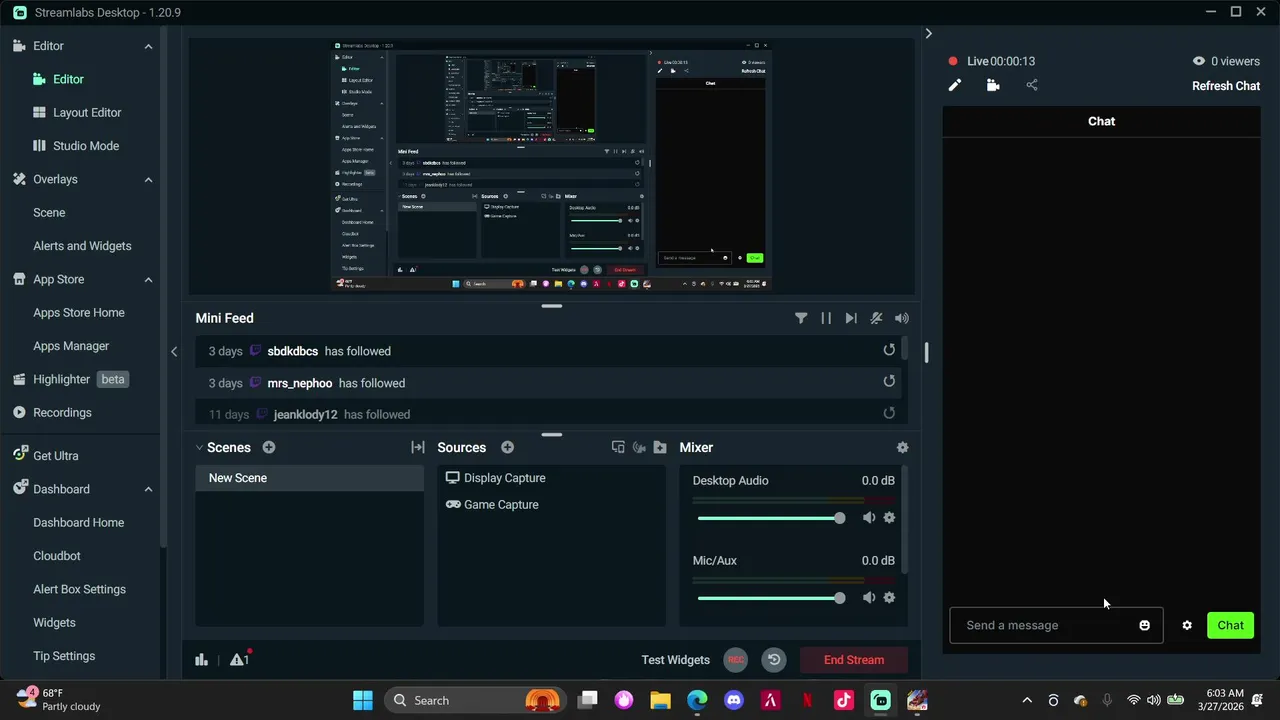
Task: Click the End Stream button
Action: pyautogui.click(x=854, y=660)
